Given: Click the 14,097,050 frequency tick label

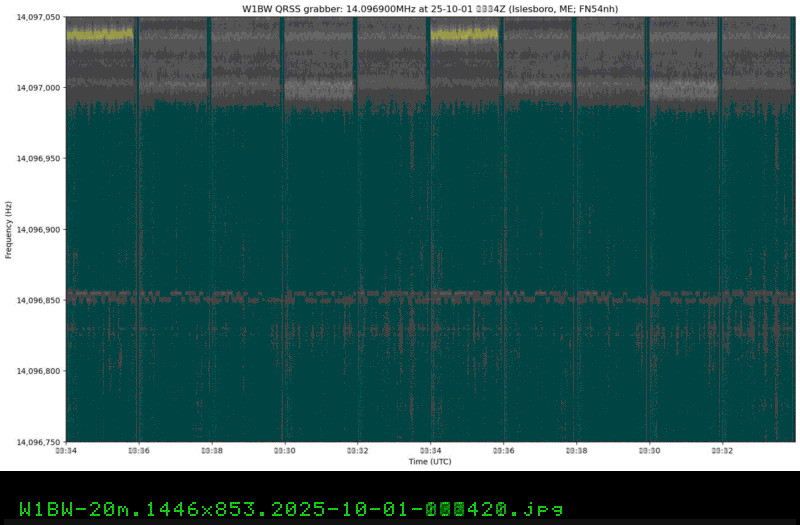Looking at the screenshot, I should coord(35,17).
